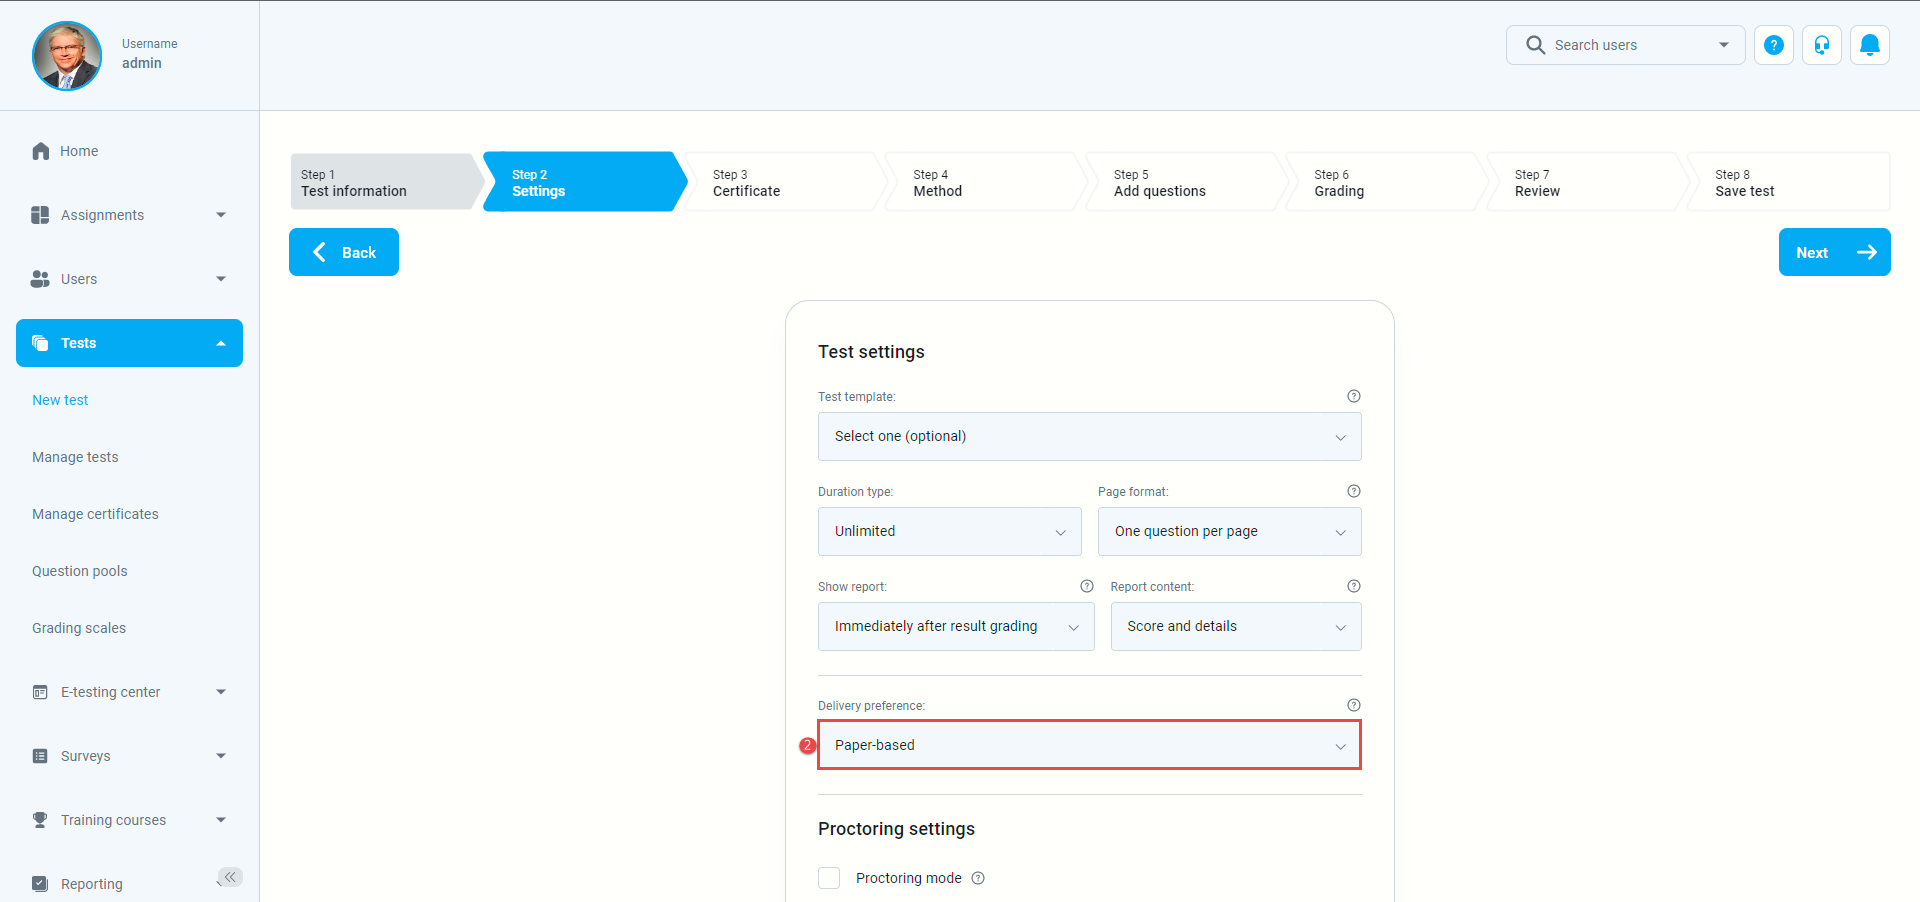Expand the Assignments sidebar menu

pos(129,215)
